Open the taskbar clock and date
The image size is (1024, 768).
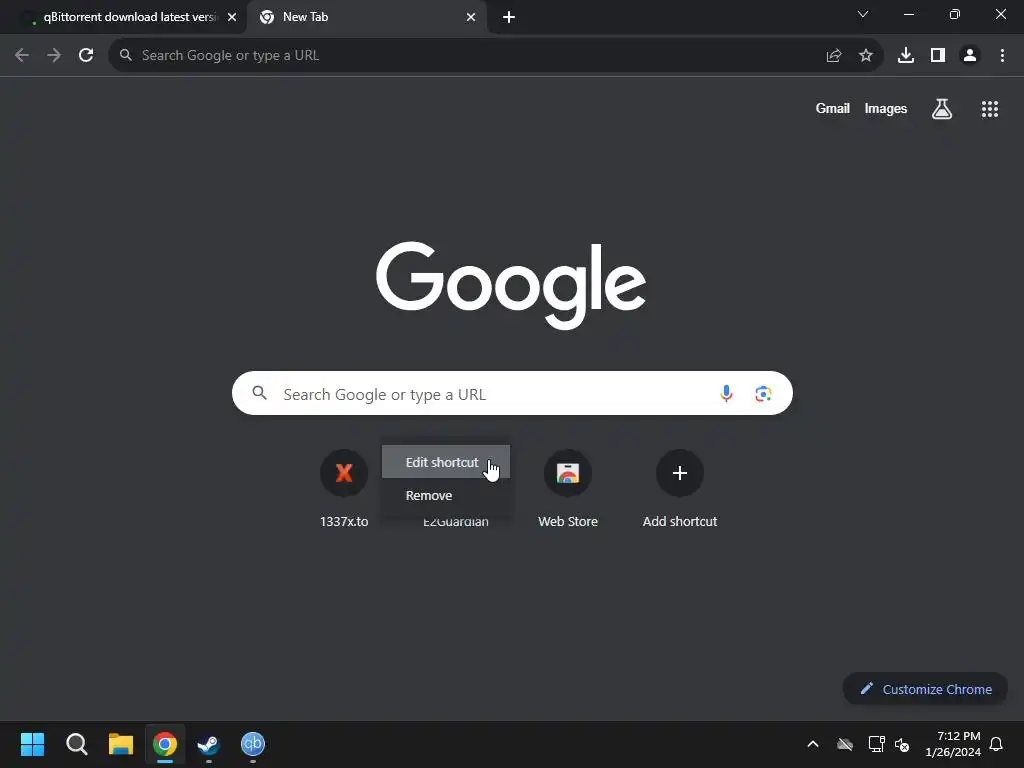click(x=953, y=744)
